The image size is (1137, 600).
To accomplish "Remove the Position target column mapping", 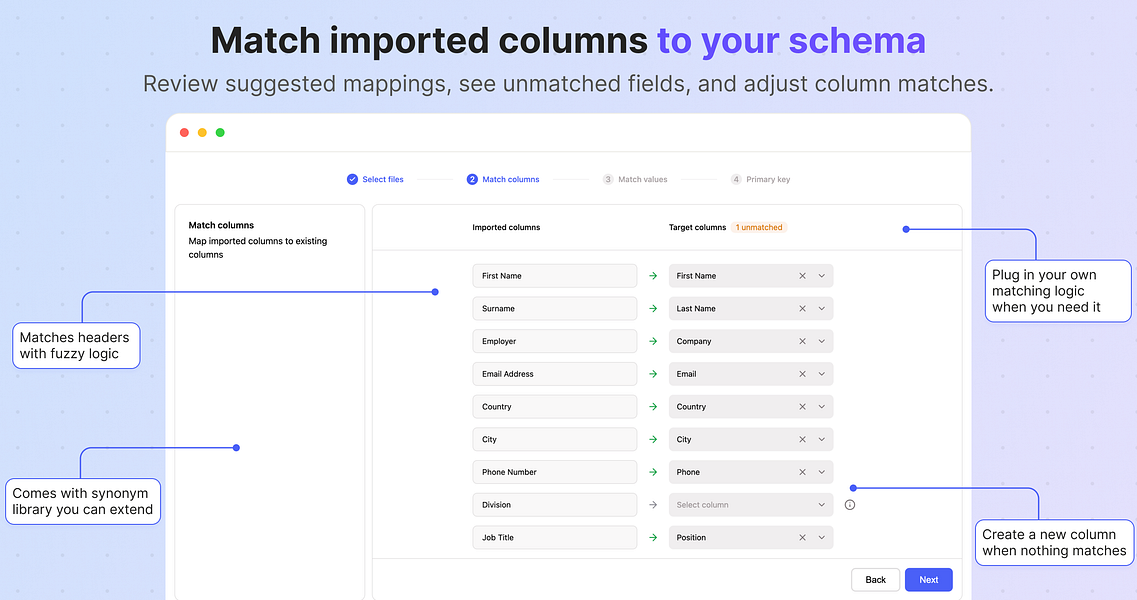I will pos(802,538).
